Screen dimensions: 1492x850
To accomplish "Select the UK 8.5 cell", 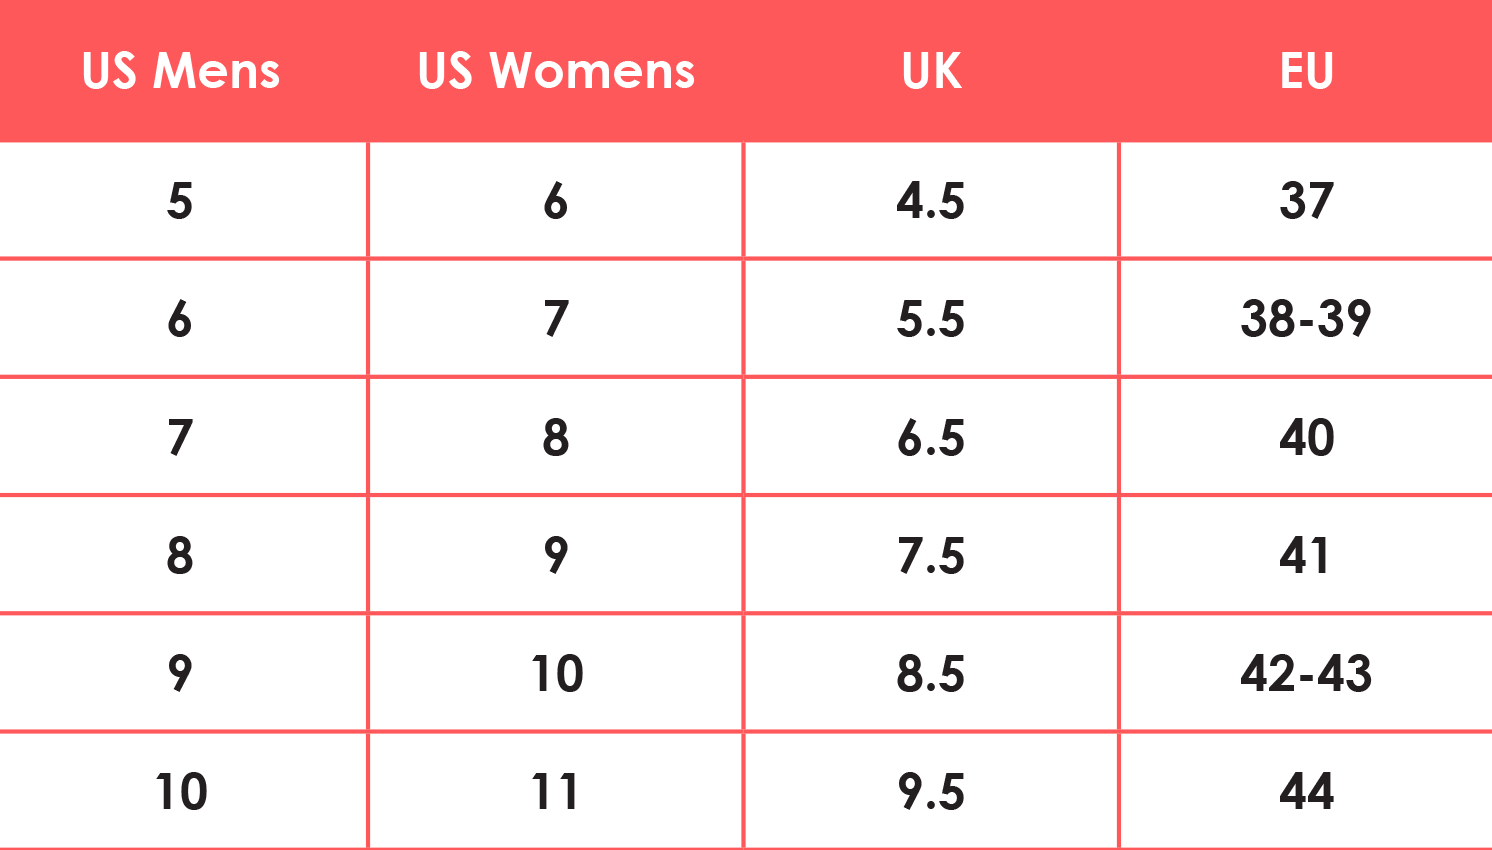I will [x=931, y=673].
